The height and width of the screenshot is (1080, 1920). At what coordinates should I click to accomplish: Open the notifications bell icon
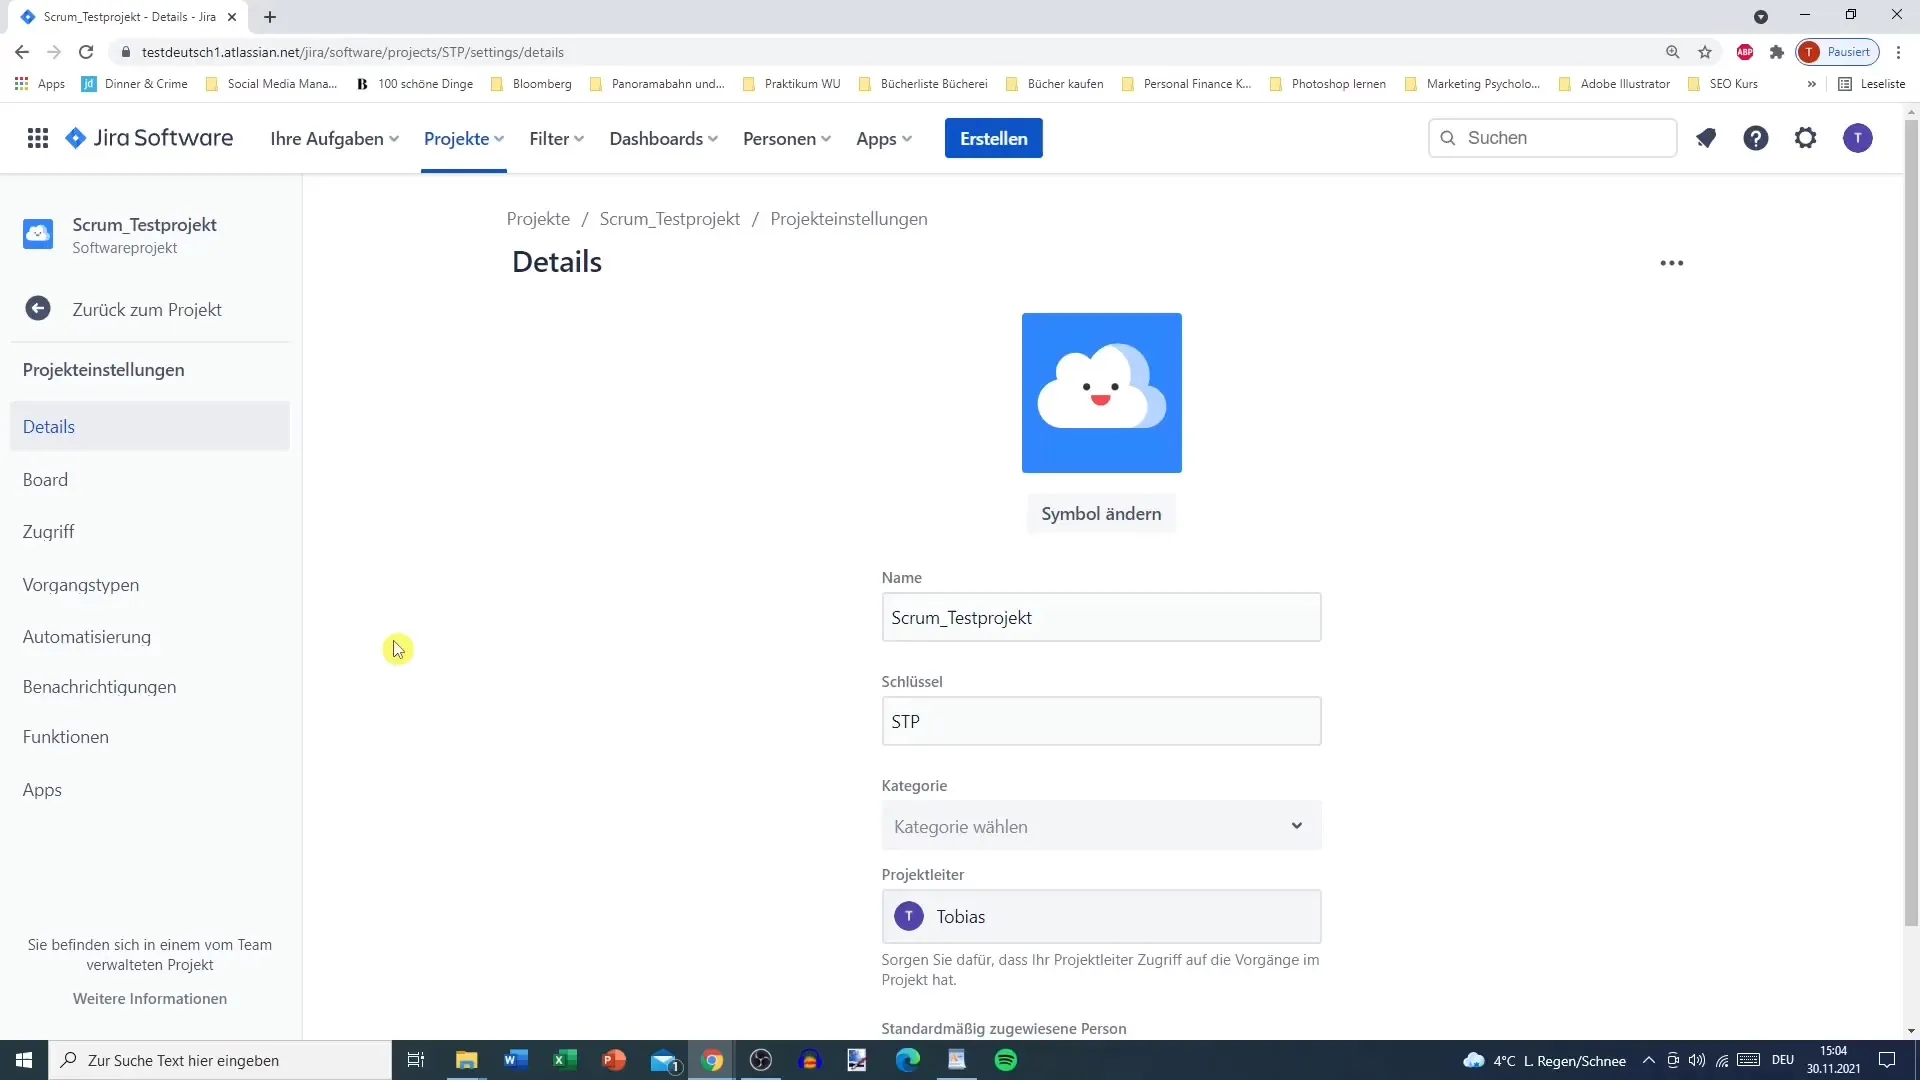tap(1706, 137)
